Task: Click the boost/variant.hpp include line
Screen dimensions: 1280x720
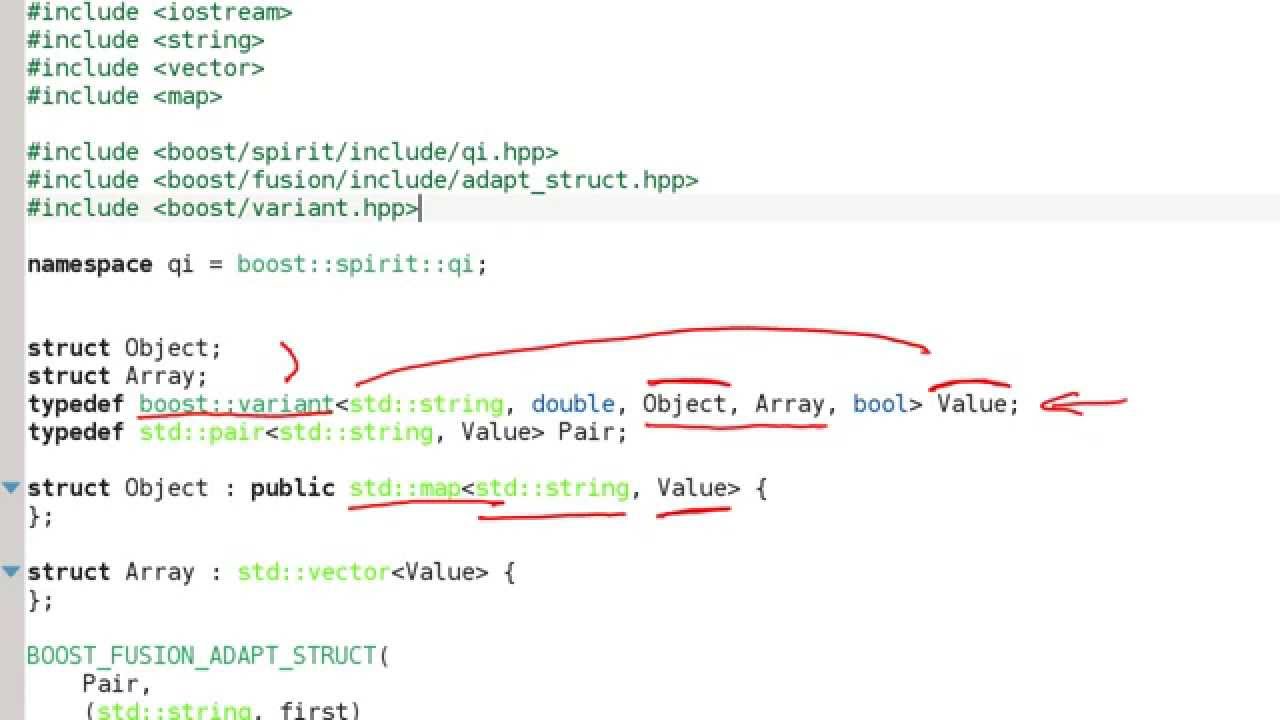Action: click(223, 208)
